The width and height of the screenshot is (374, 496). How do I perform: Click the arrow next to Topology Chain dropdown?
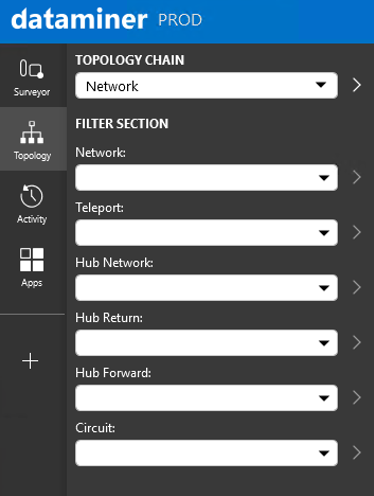tap(357, 85)
